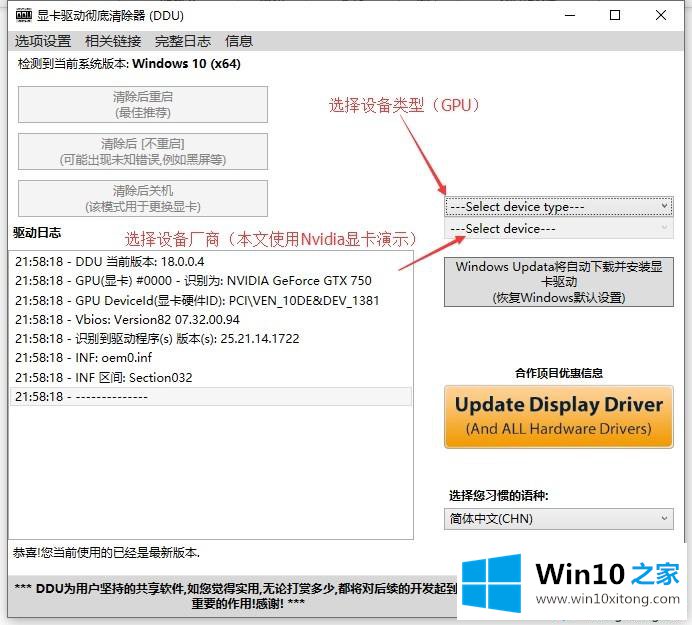Viewport: 692px width, 625px height.
Task: Select log line INF 区间: Section032
Action: tap(211, 377)
